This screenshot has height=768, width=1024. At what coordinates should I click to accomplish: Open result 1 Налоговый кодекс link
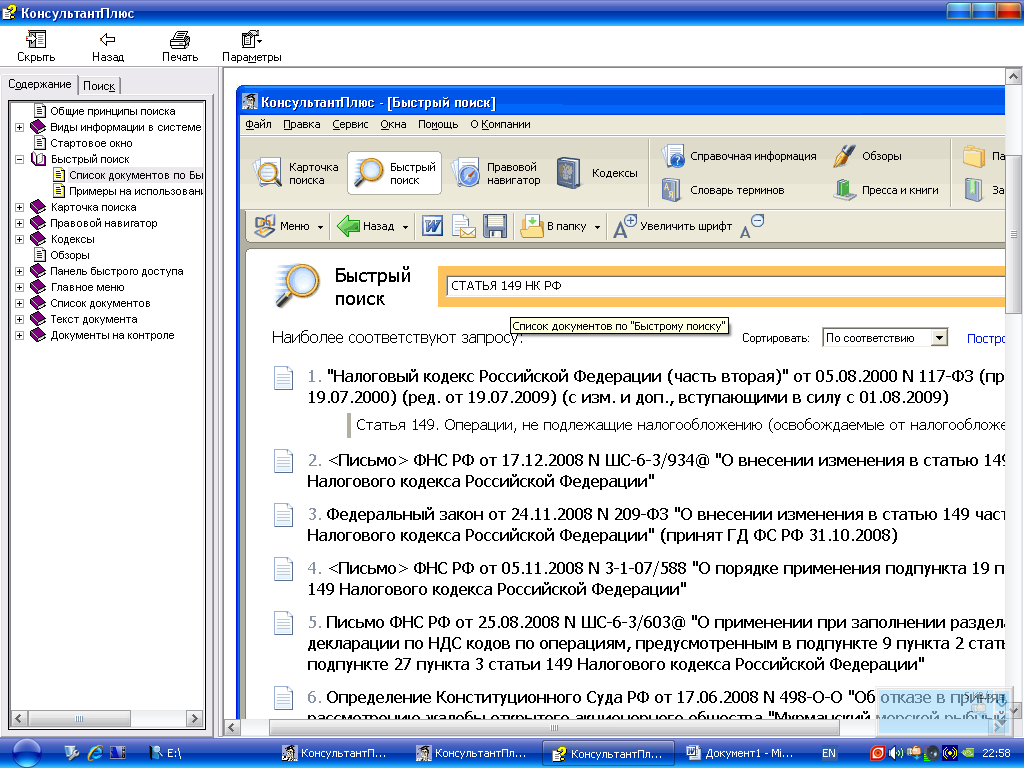coord(655,387)
